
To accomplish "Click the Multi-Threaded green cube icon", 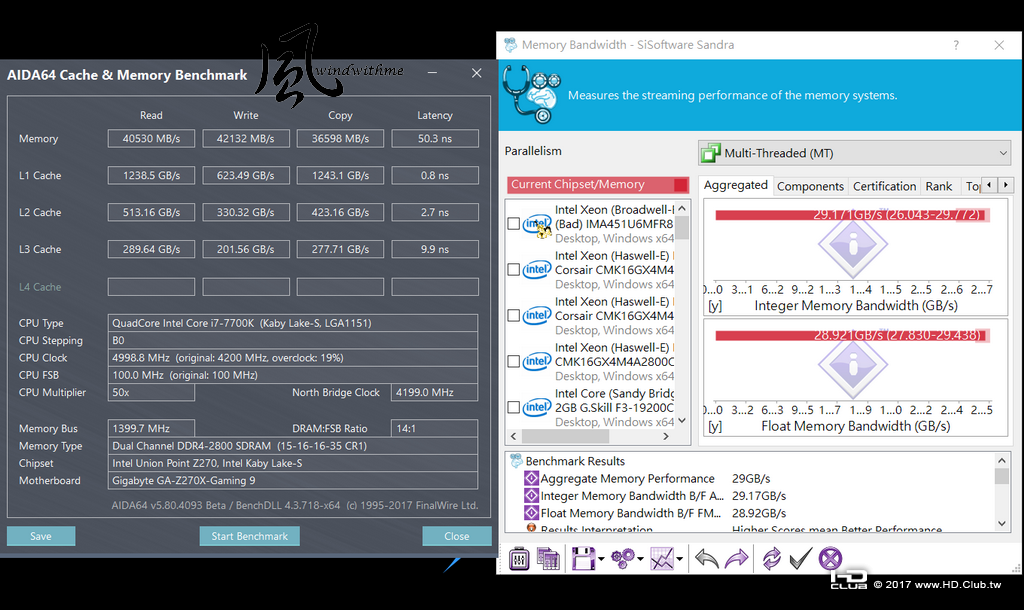I will click(x=711, y=153).
